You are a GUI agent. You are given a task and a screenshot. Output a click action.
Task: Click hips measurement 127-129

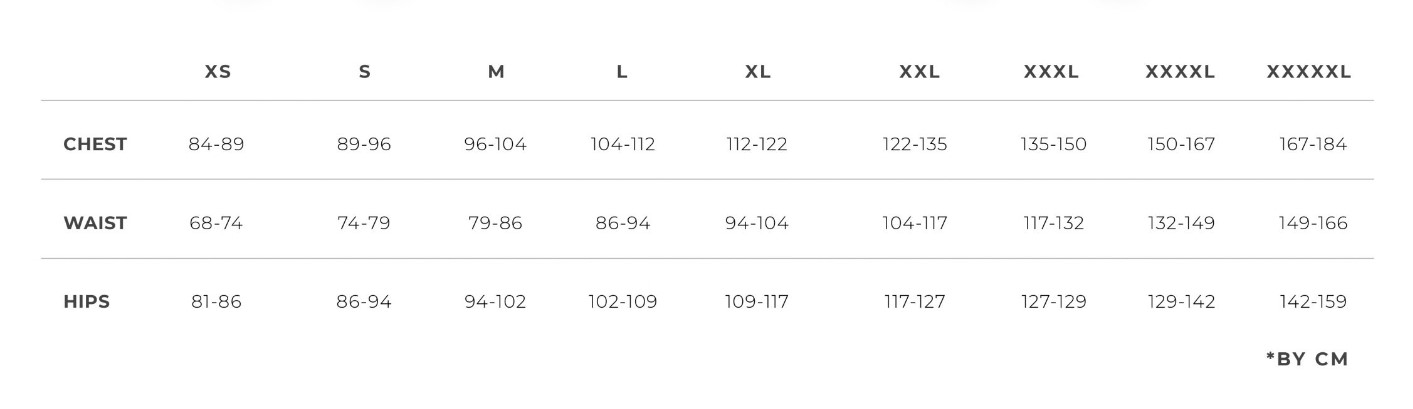click(x=1053, y=302)
